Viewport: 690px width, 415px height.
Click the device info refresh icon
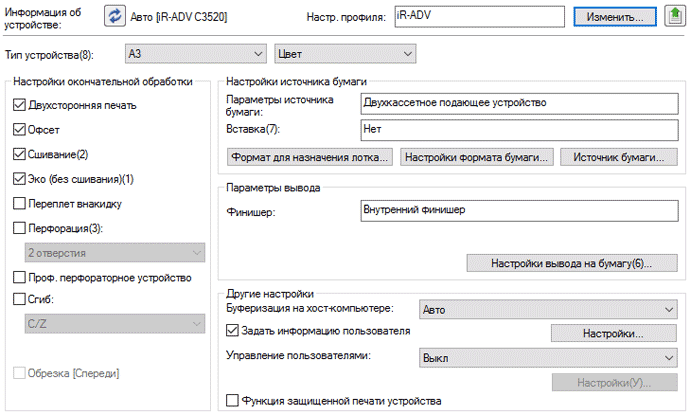[x=114, y=16]
